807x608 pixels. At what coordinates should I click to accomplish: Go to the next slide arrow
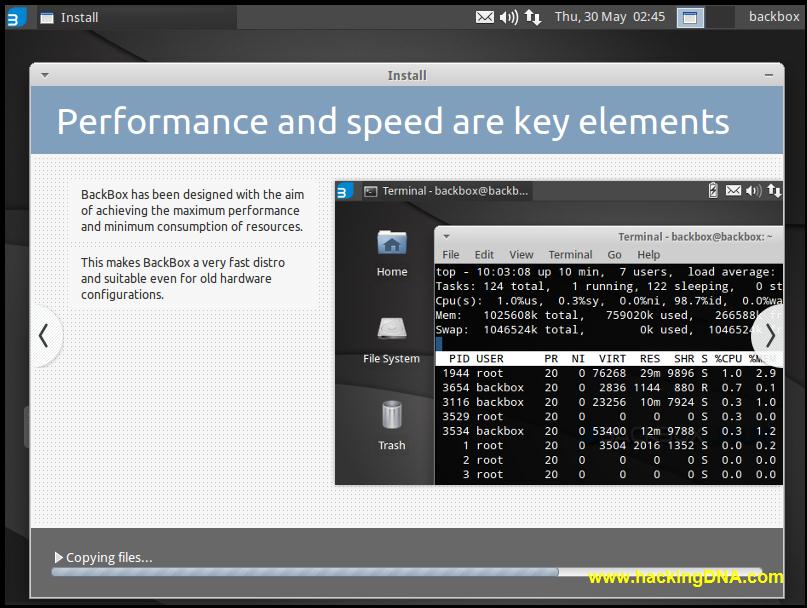pyautogui.click(x=769, y=336)
